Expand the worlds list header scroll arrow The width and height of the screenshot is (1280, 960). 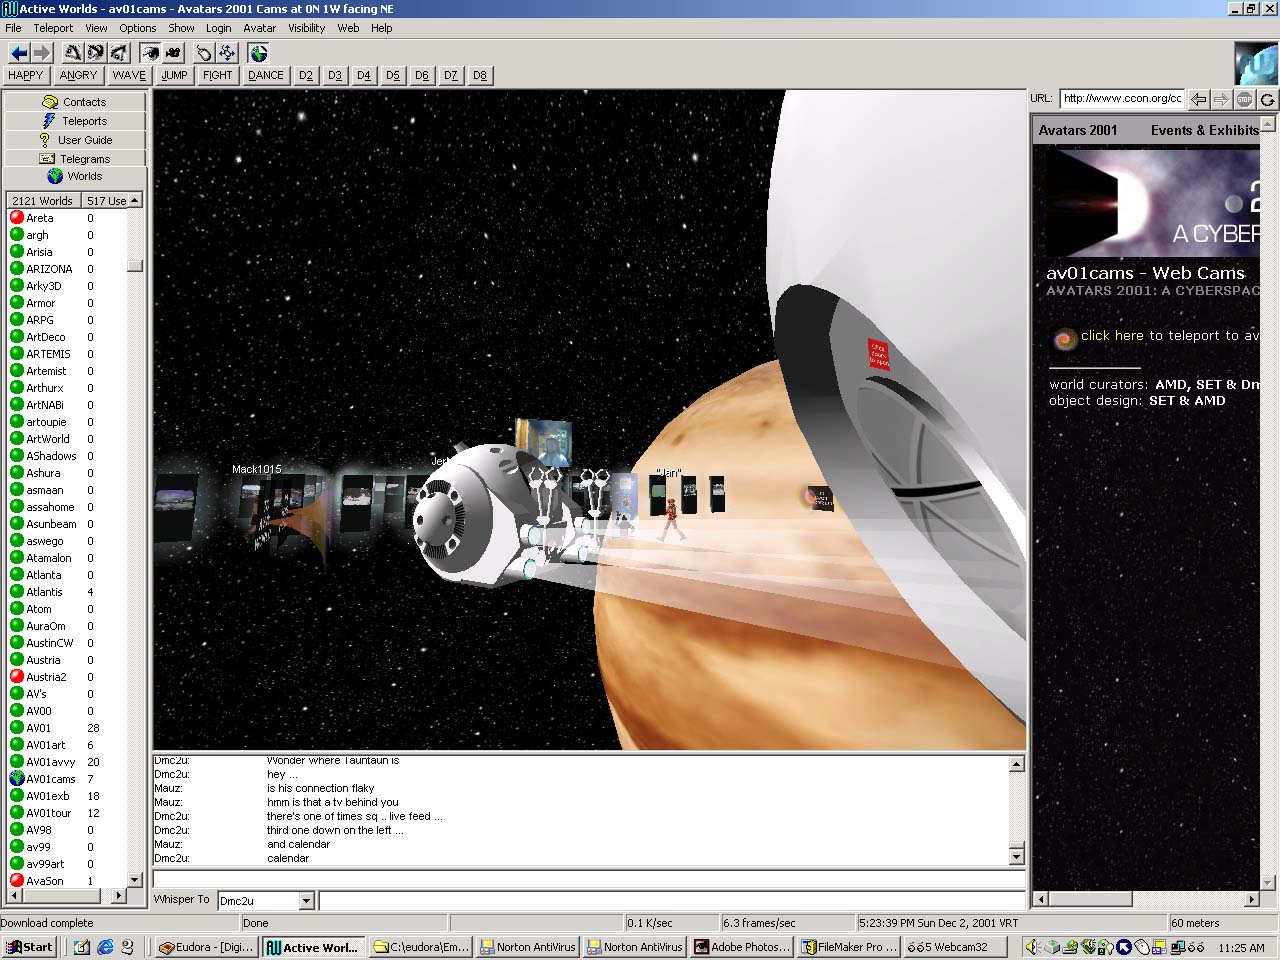135,201
